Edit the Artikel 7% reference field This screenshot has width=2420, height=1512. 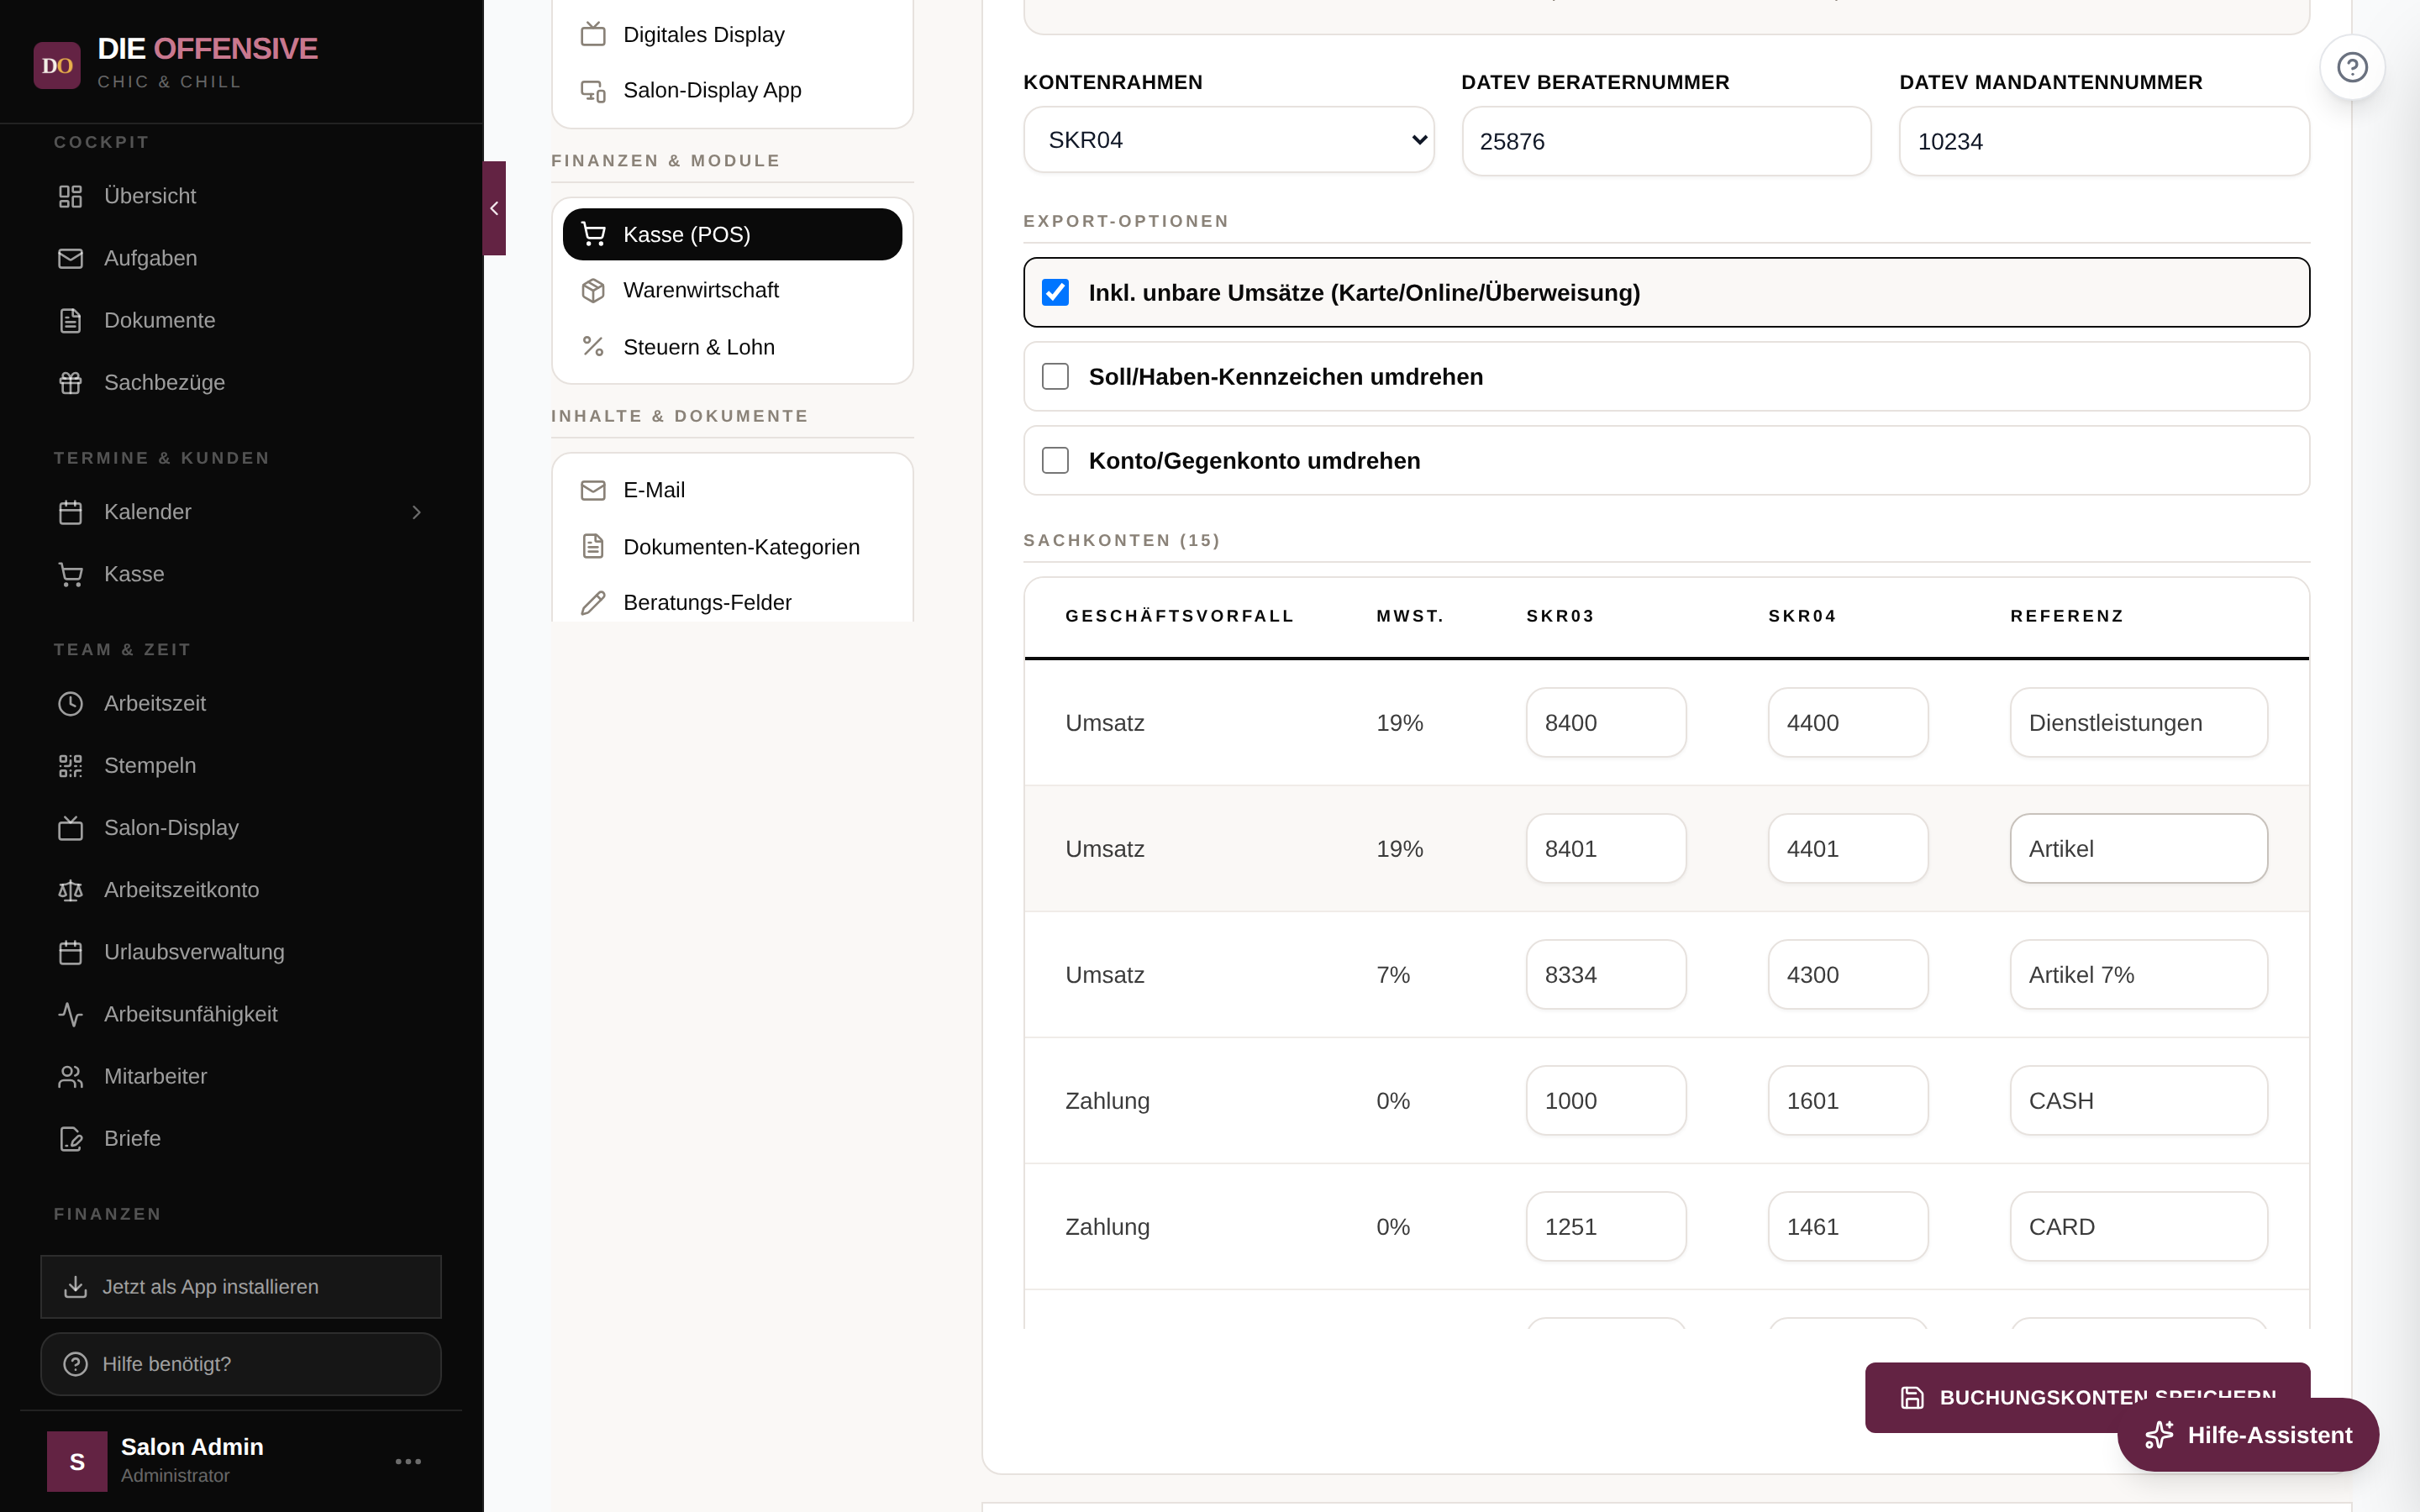tap(2139, 974)
